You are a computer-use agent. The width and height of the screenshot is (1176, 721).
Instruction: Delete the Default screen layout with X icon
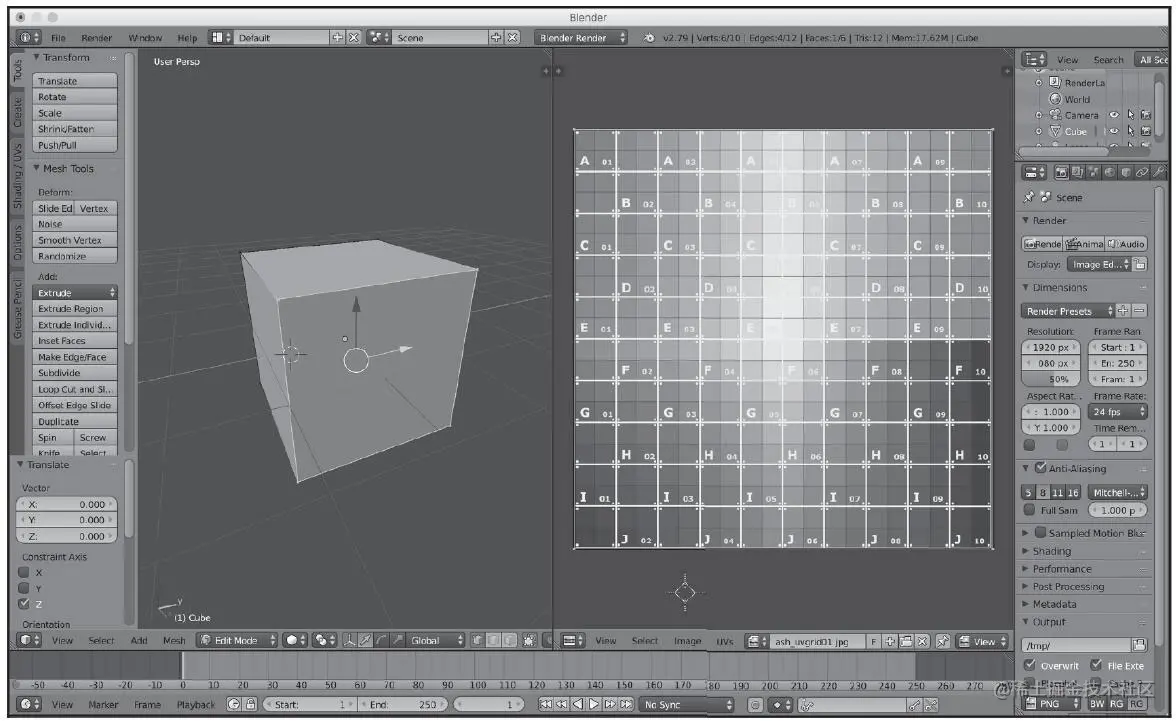pos(354,38)
